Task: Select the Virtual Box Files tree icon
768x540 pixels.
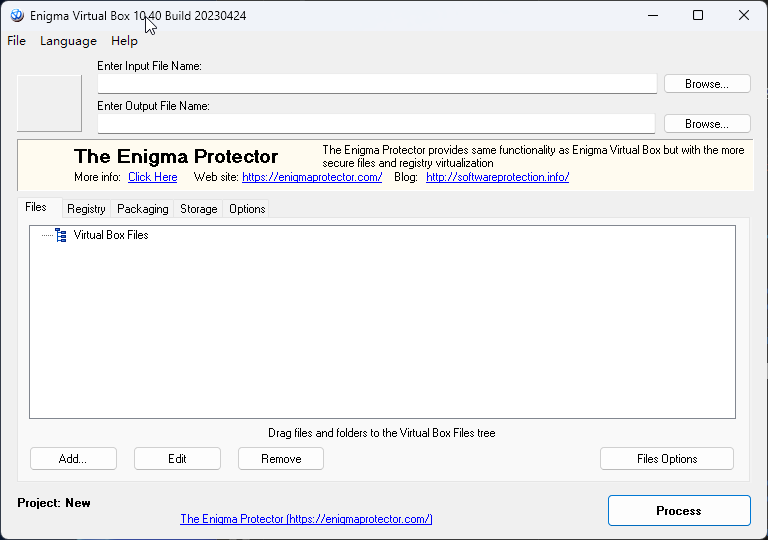Action: [61, 235]
